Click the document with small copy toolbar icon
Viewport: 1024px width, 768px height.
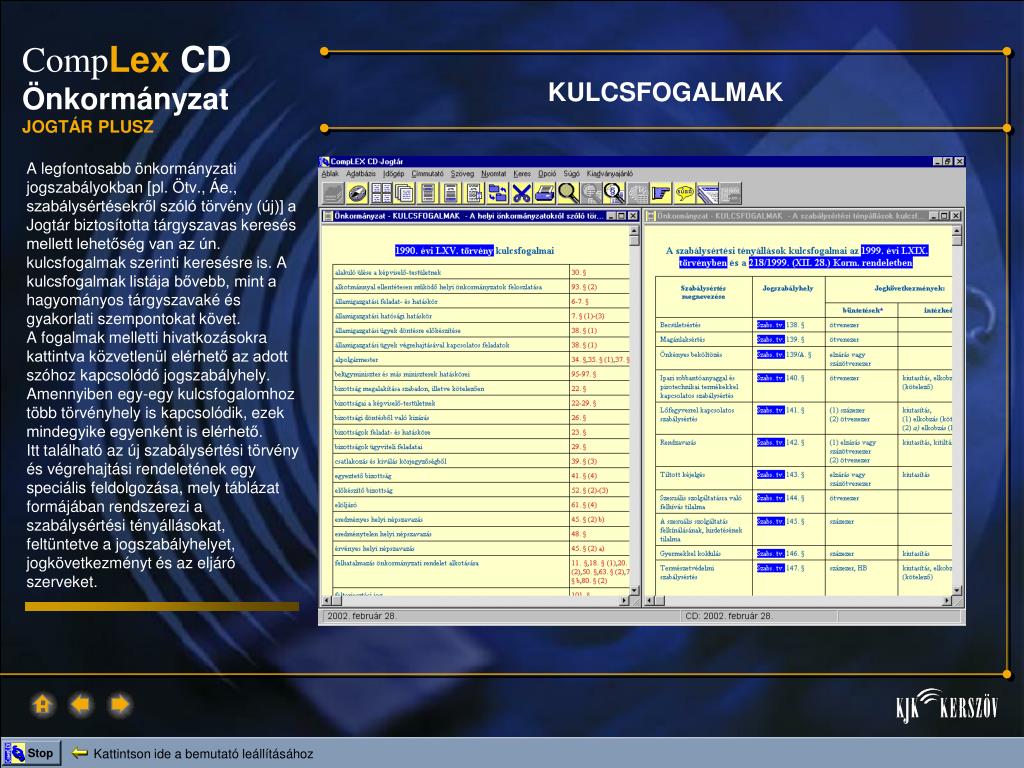tap(474, 193)
